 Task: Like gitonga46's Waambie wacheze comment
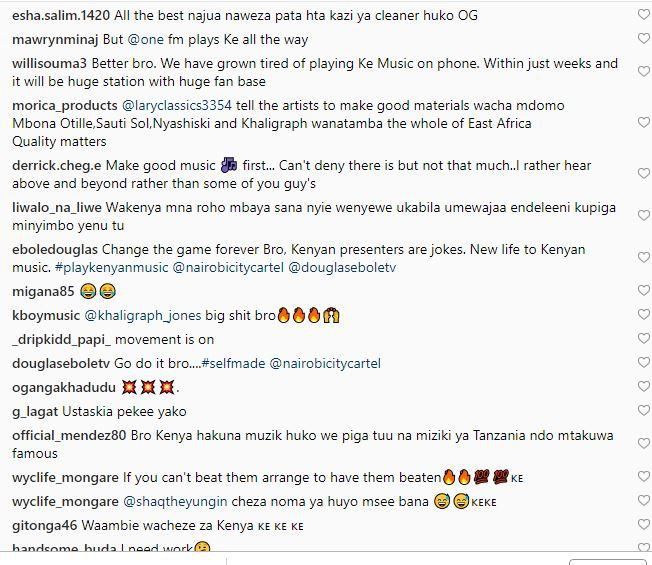coord(644,524)
